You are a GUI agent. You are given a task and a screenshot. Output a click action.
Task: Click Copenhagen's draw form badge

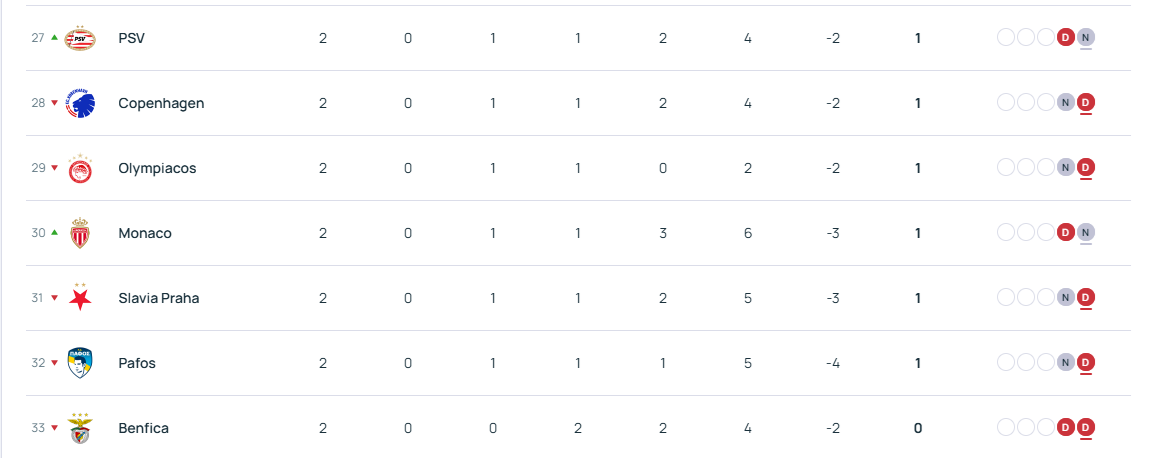click(1066, 103)
